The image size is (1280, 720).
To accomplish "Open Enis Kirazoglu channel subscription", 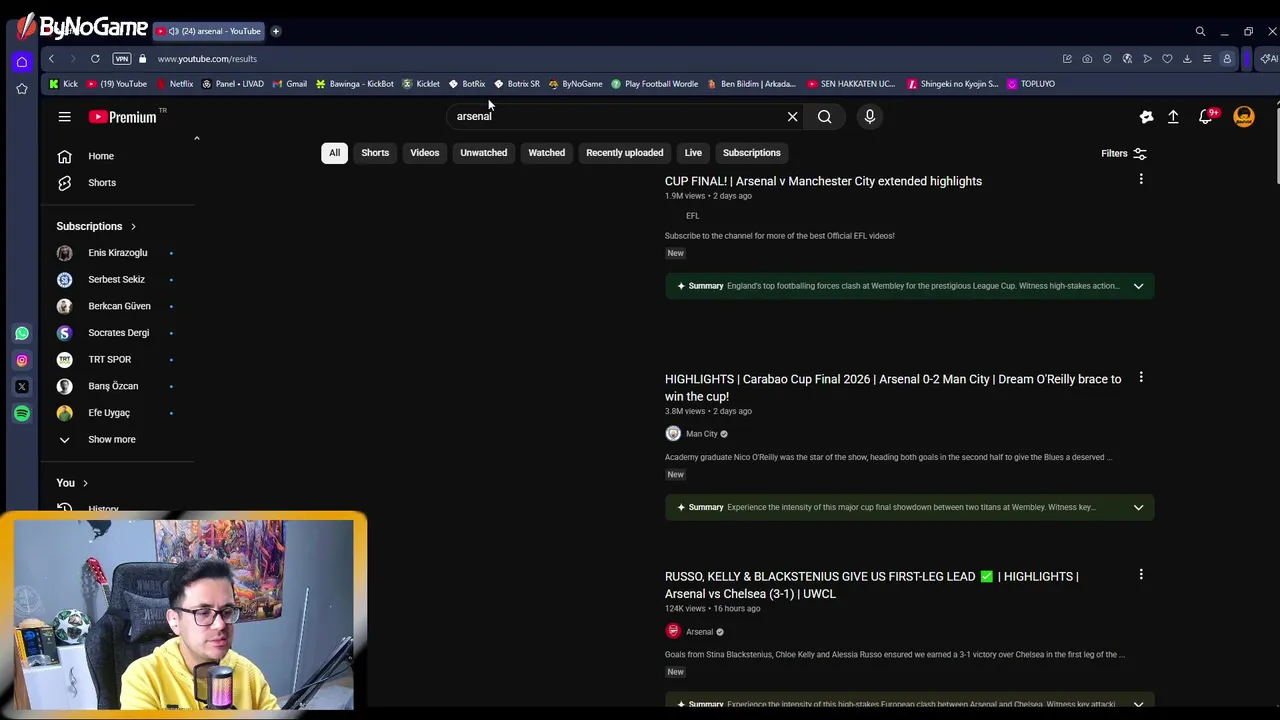I will tap(118, 253).
